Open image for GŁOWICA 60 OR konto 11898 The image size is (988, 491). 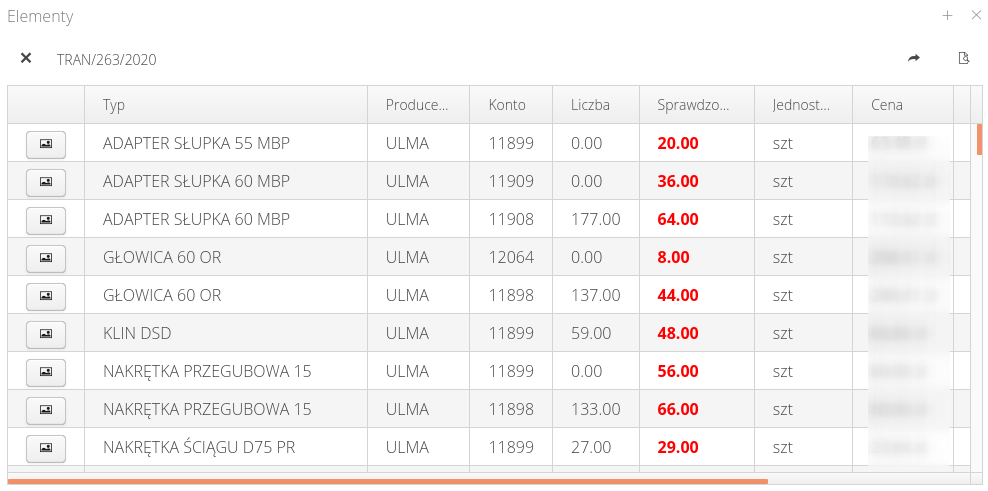(45, 295)
